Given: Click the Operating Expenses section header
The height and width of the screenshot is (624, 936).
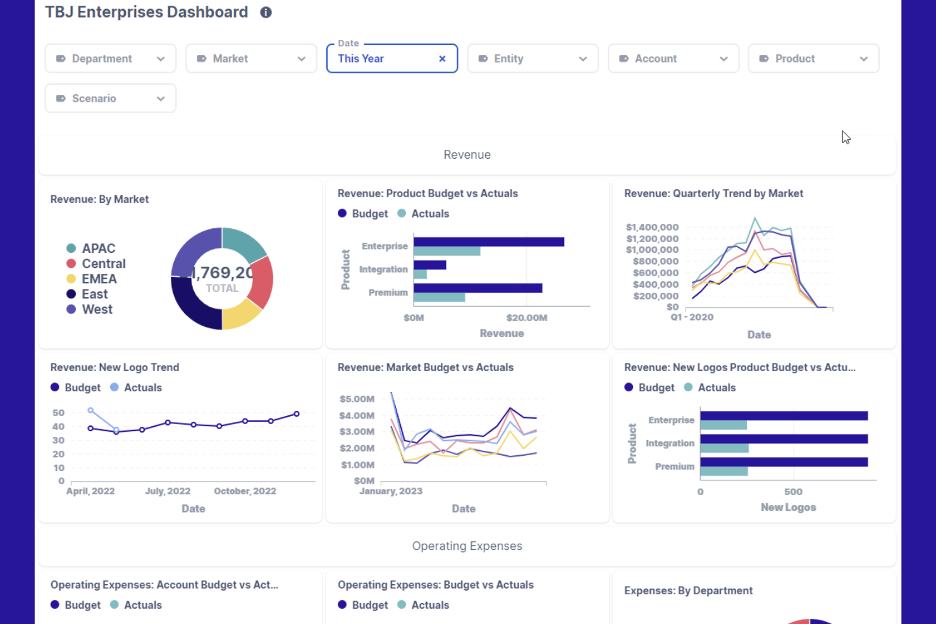Looking at the screenshot, I should click(467, 546).
